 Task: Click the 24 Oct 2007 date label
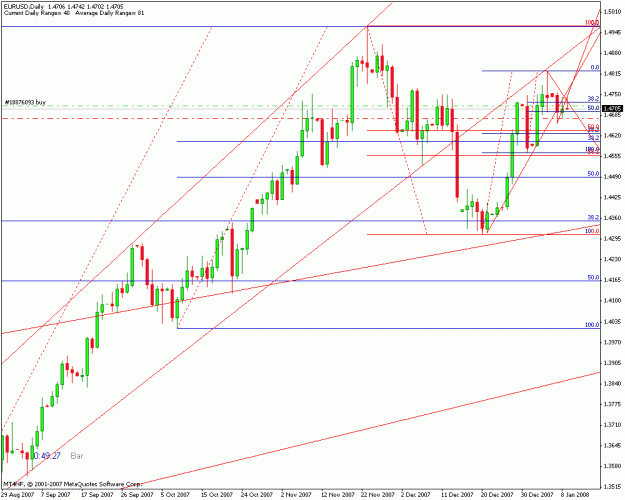tap(257, 495)
